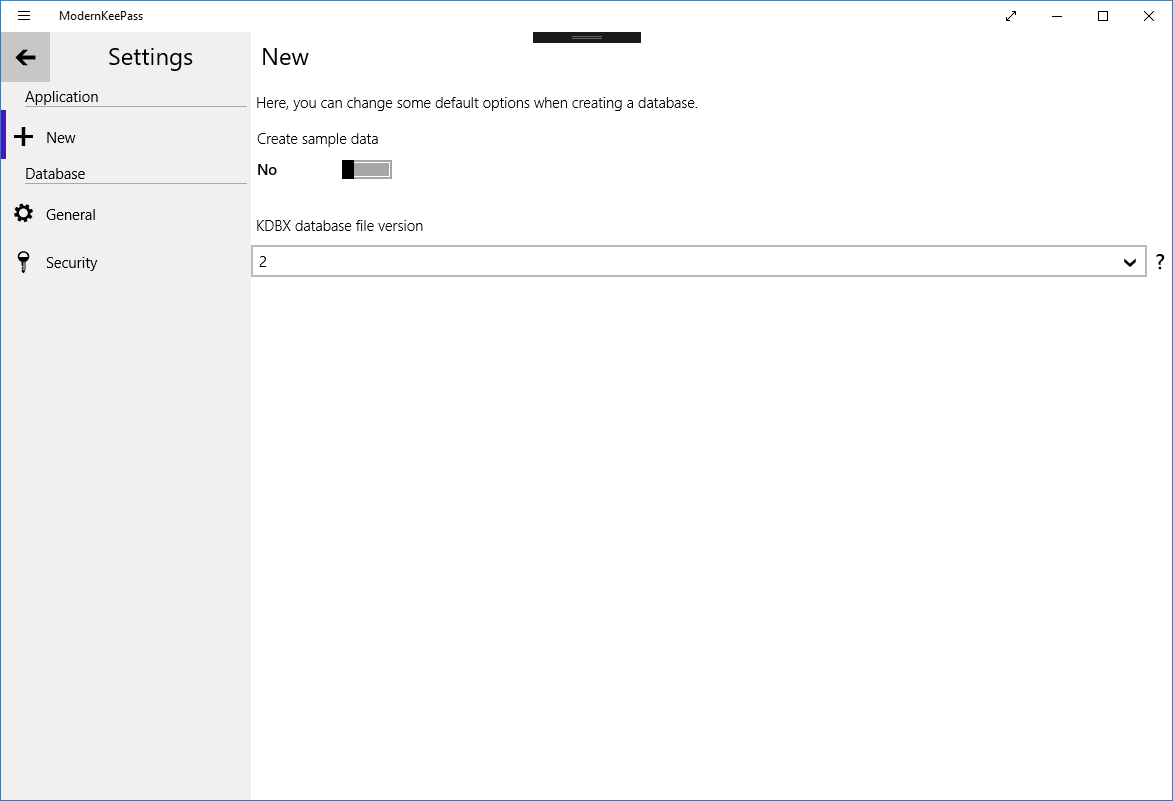This screenshot has height=801, width=1173.
Task: Click the Database section header
Action: [x=55, y=174]
